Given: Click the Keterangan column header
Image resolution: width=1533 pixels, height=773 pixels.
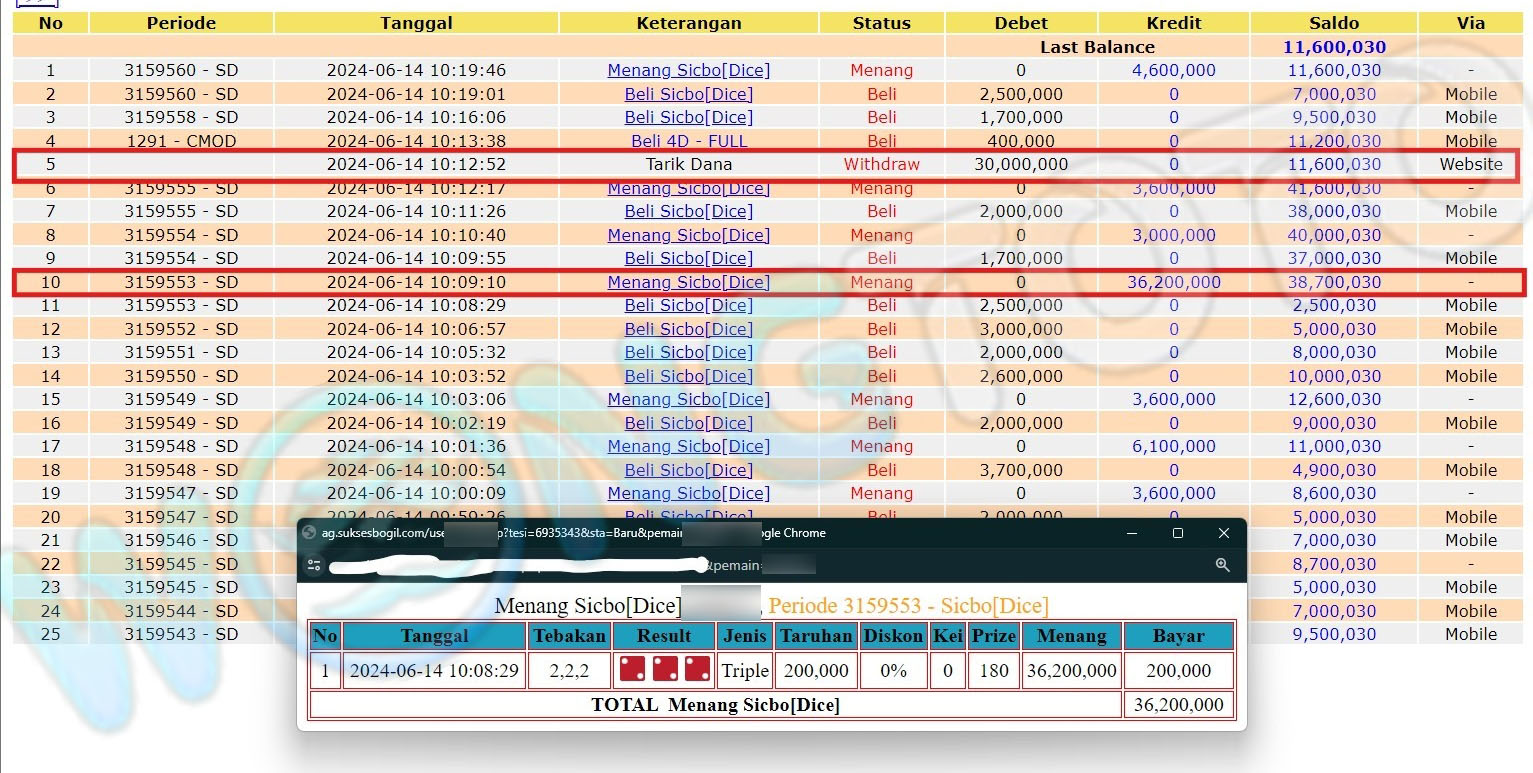Looking at the screenshot, I should (689, 23).
